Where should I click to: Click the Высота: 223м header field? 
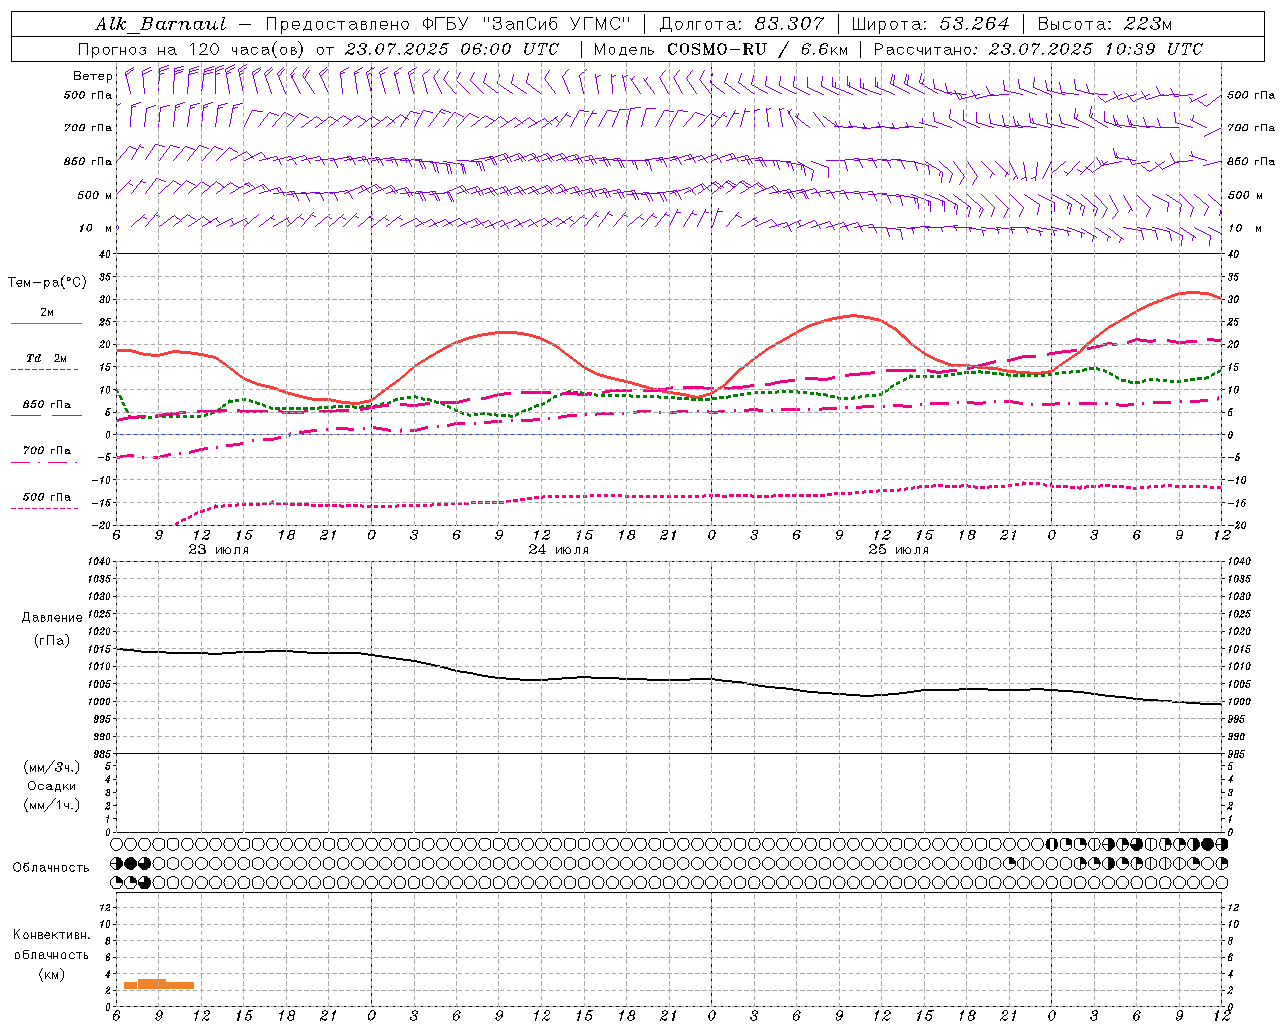(1105, 24)
